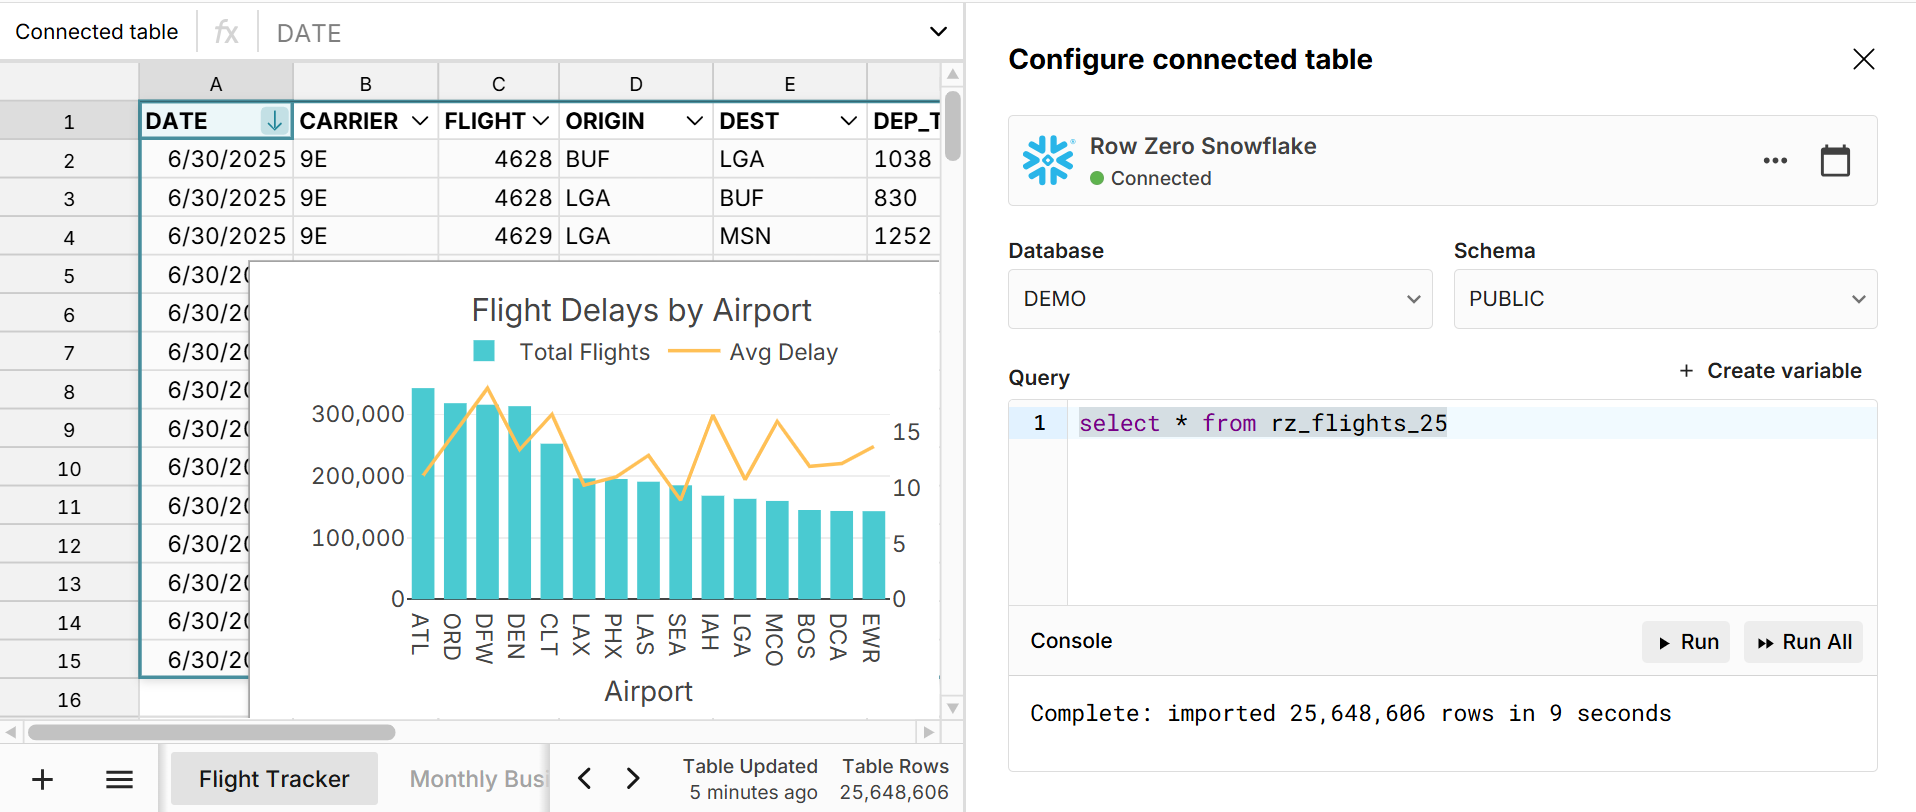Click the DATE column sort arrow

pos(273,121)
